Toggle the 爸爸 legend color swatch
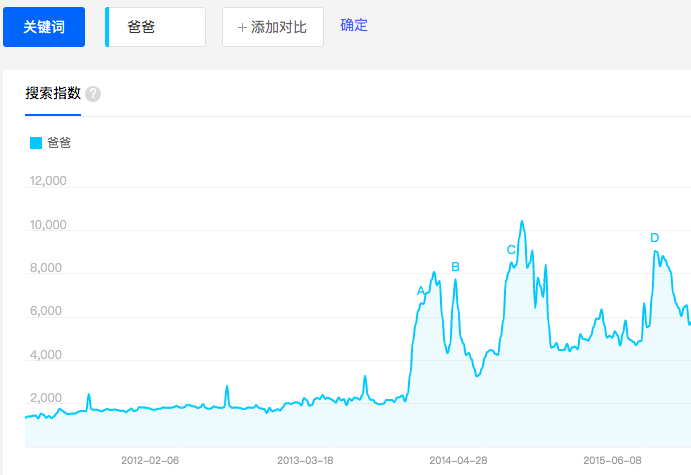Image resolution: width=691 pixels, height=475 pixels. click(36, 143)
